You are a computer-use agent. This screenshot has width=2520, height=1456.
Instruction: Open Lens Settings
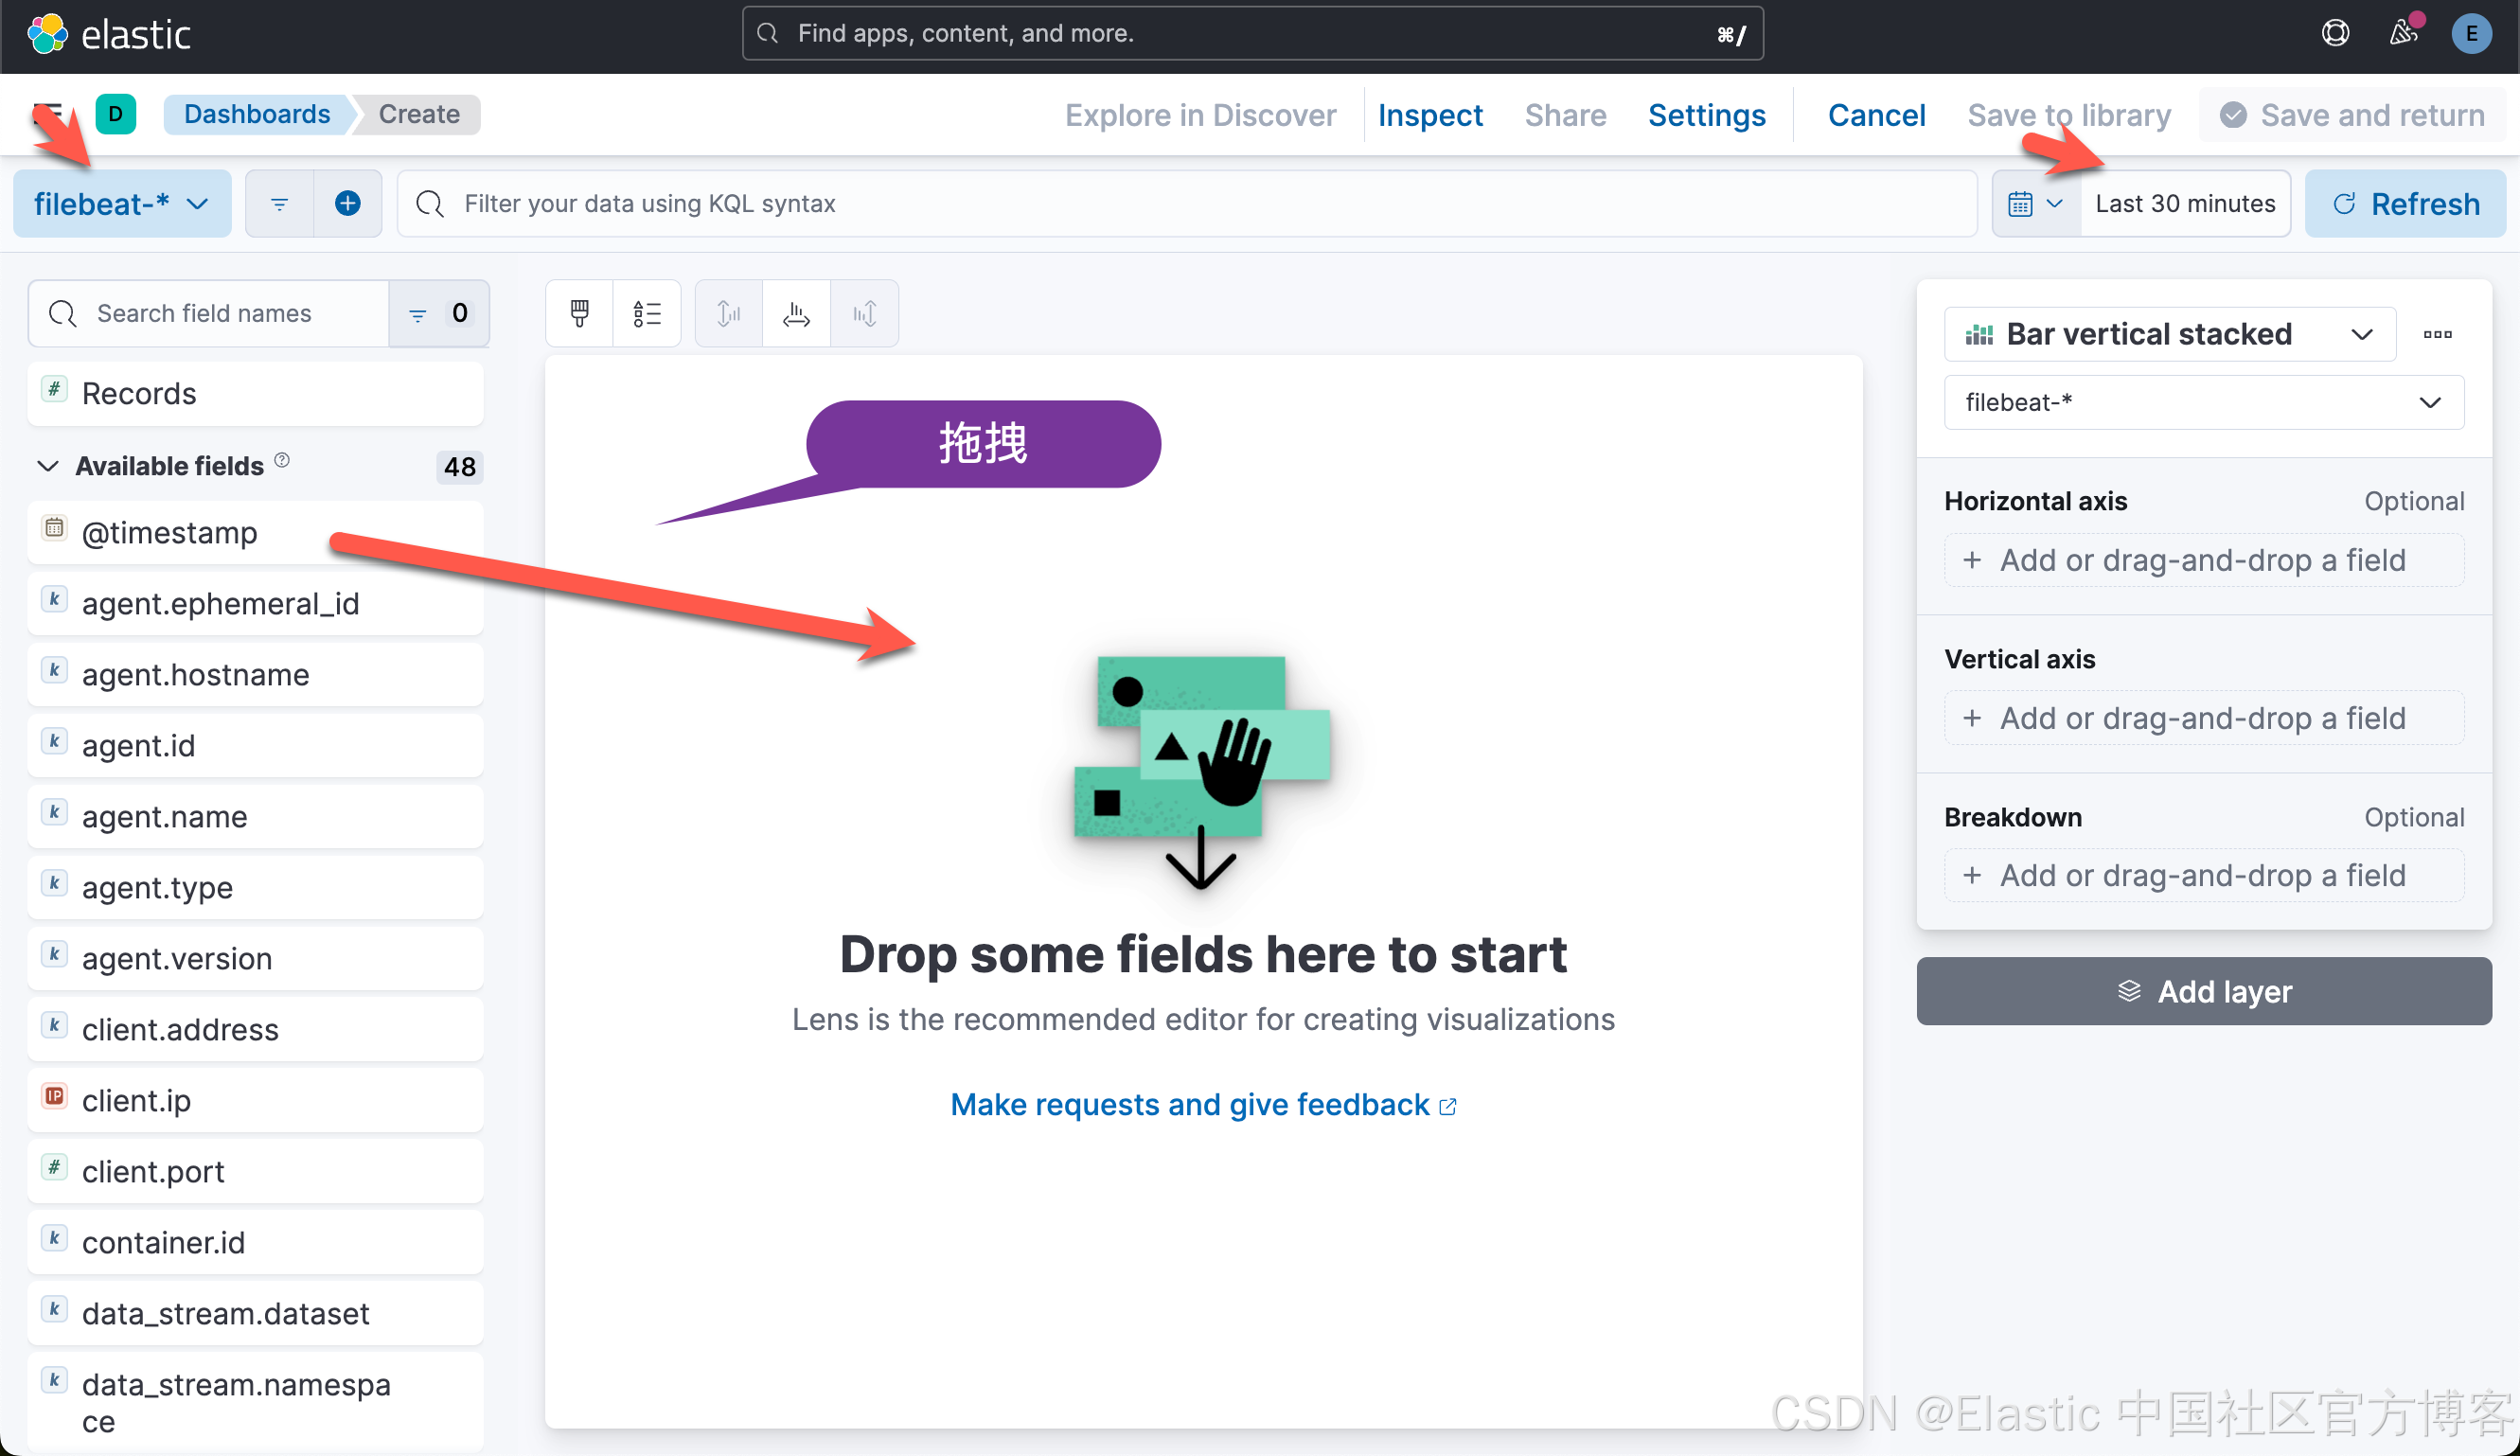point(1706,115)
